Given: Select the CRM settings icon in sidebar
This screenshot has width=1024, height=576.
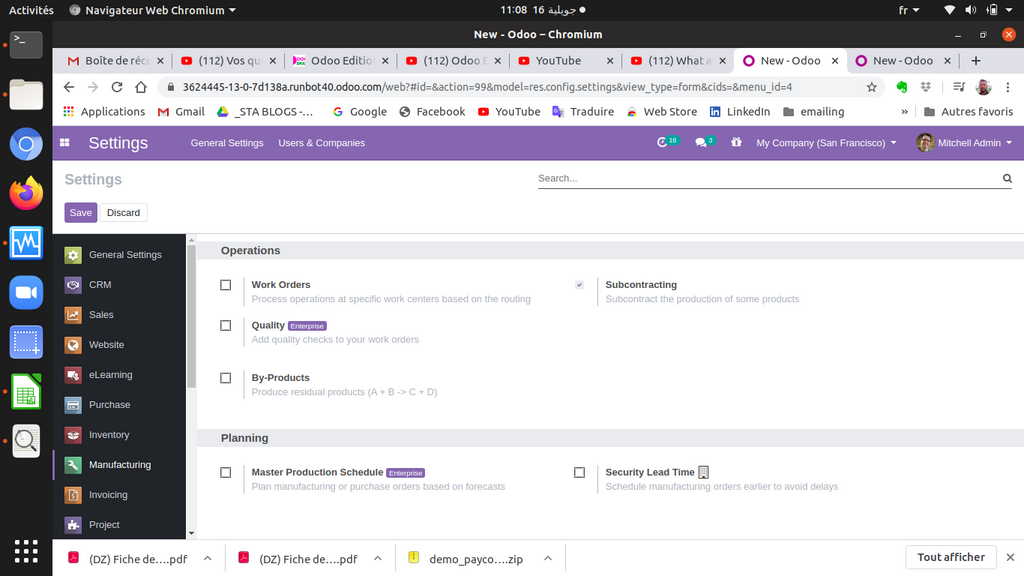Looking at the screenshot, I should coord(73,285).
